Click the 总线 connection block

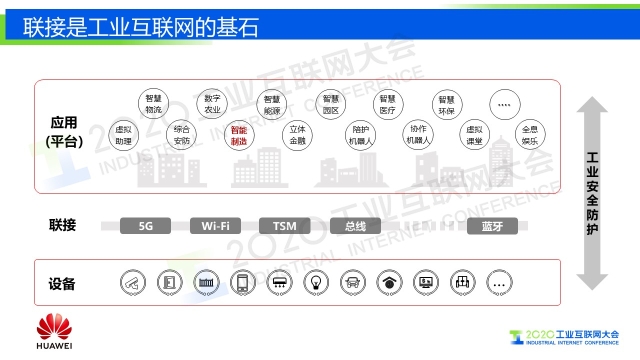(355, 226)
